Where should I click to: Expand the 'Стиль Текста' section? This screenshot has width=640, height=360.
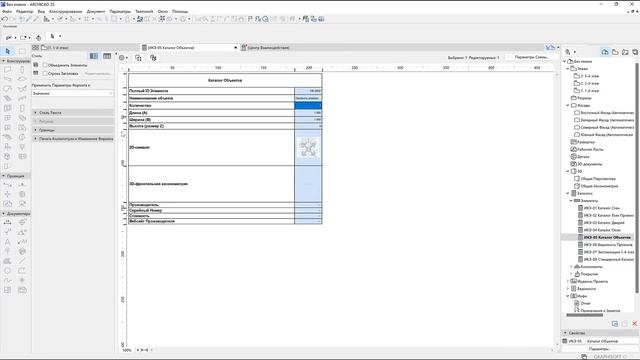click(73, 113)
